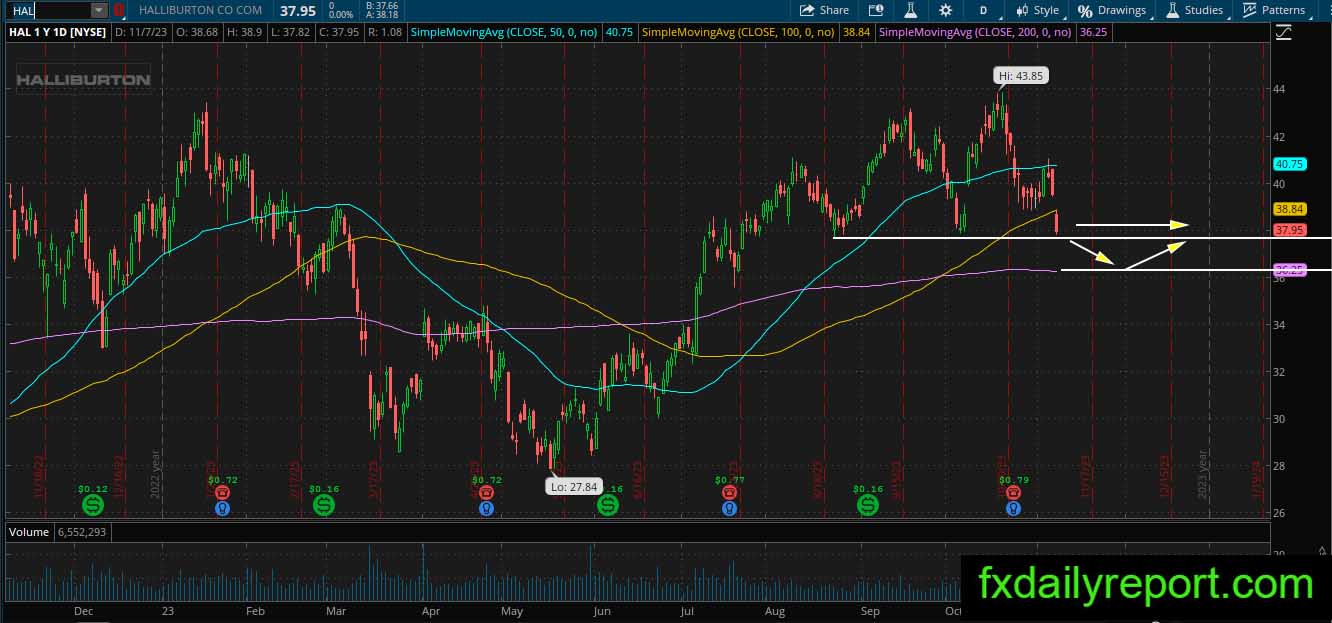This screenshot has width=1332, height=623.
Task: Click the drawing tool icon at top right of the price axis
Action: click(x=1282, y=32)
